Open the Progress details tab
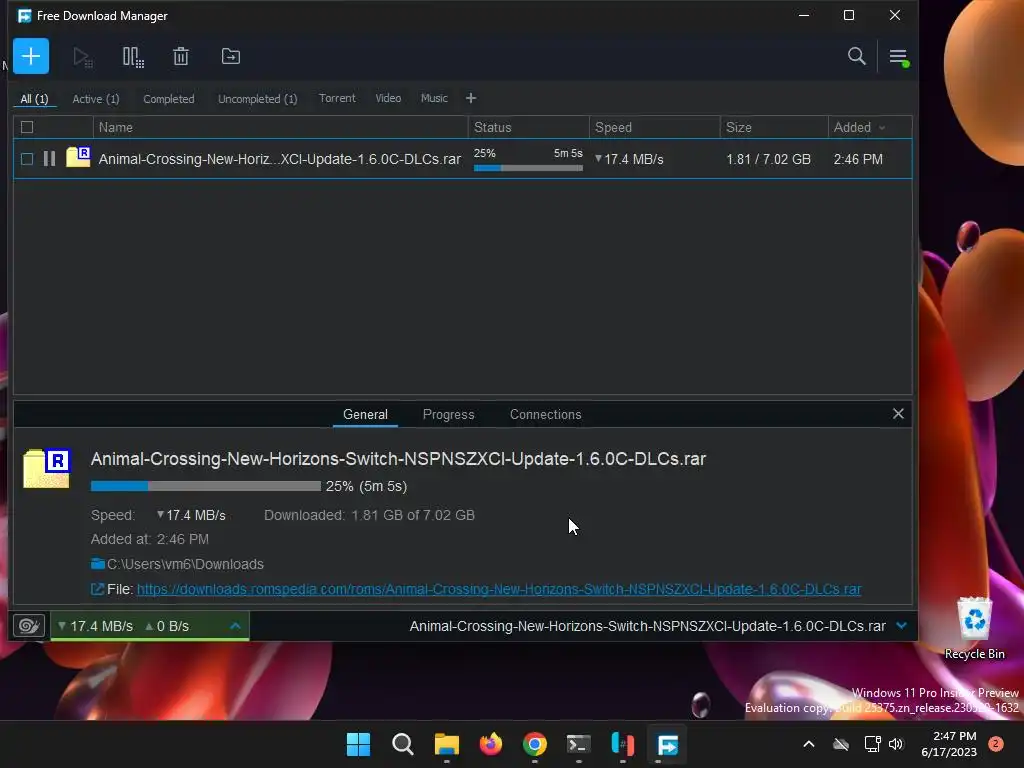 pos(449,414)
